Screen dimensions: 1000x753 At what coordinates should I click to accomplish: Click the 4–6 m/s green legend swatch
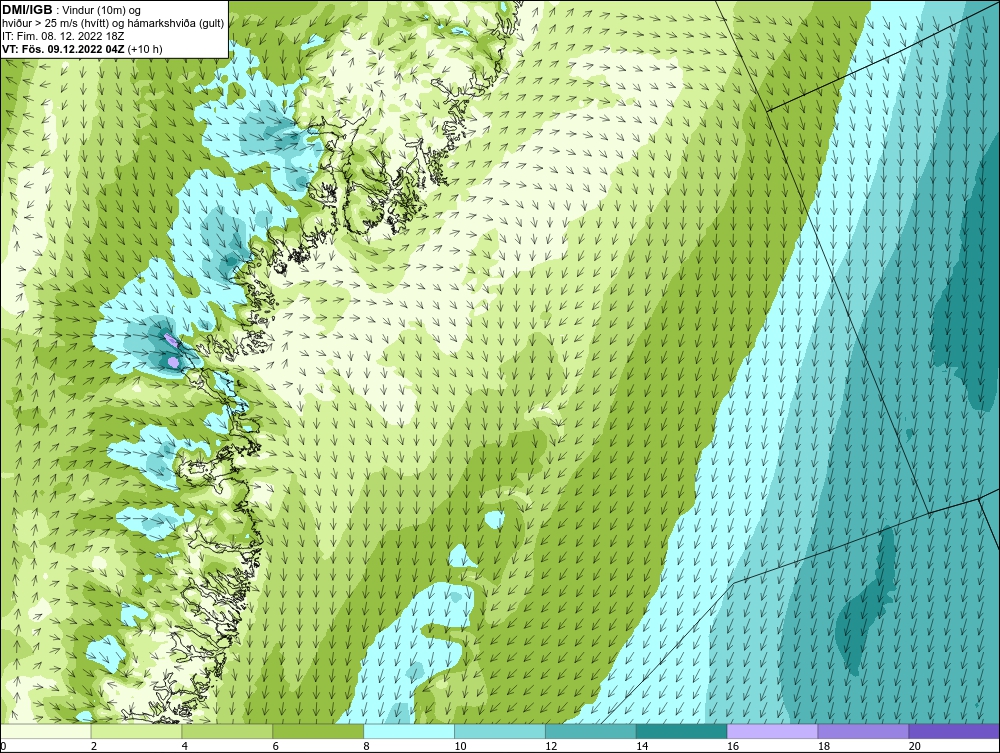[227, 731]
